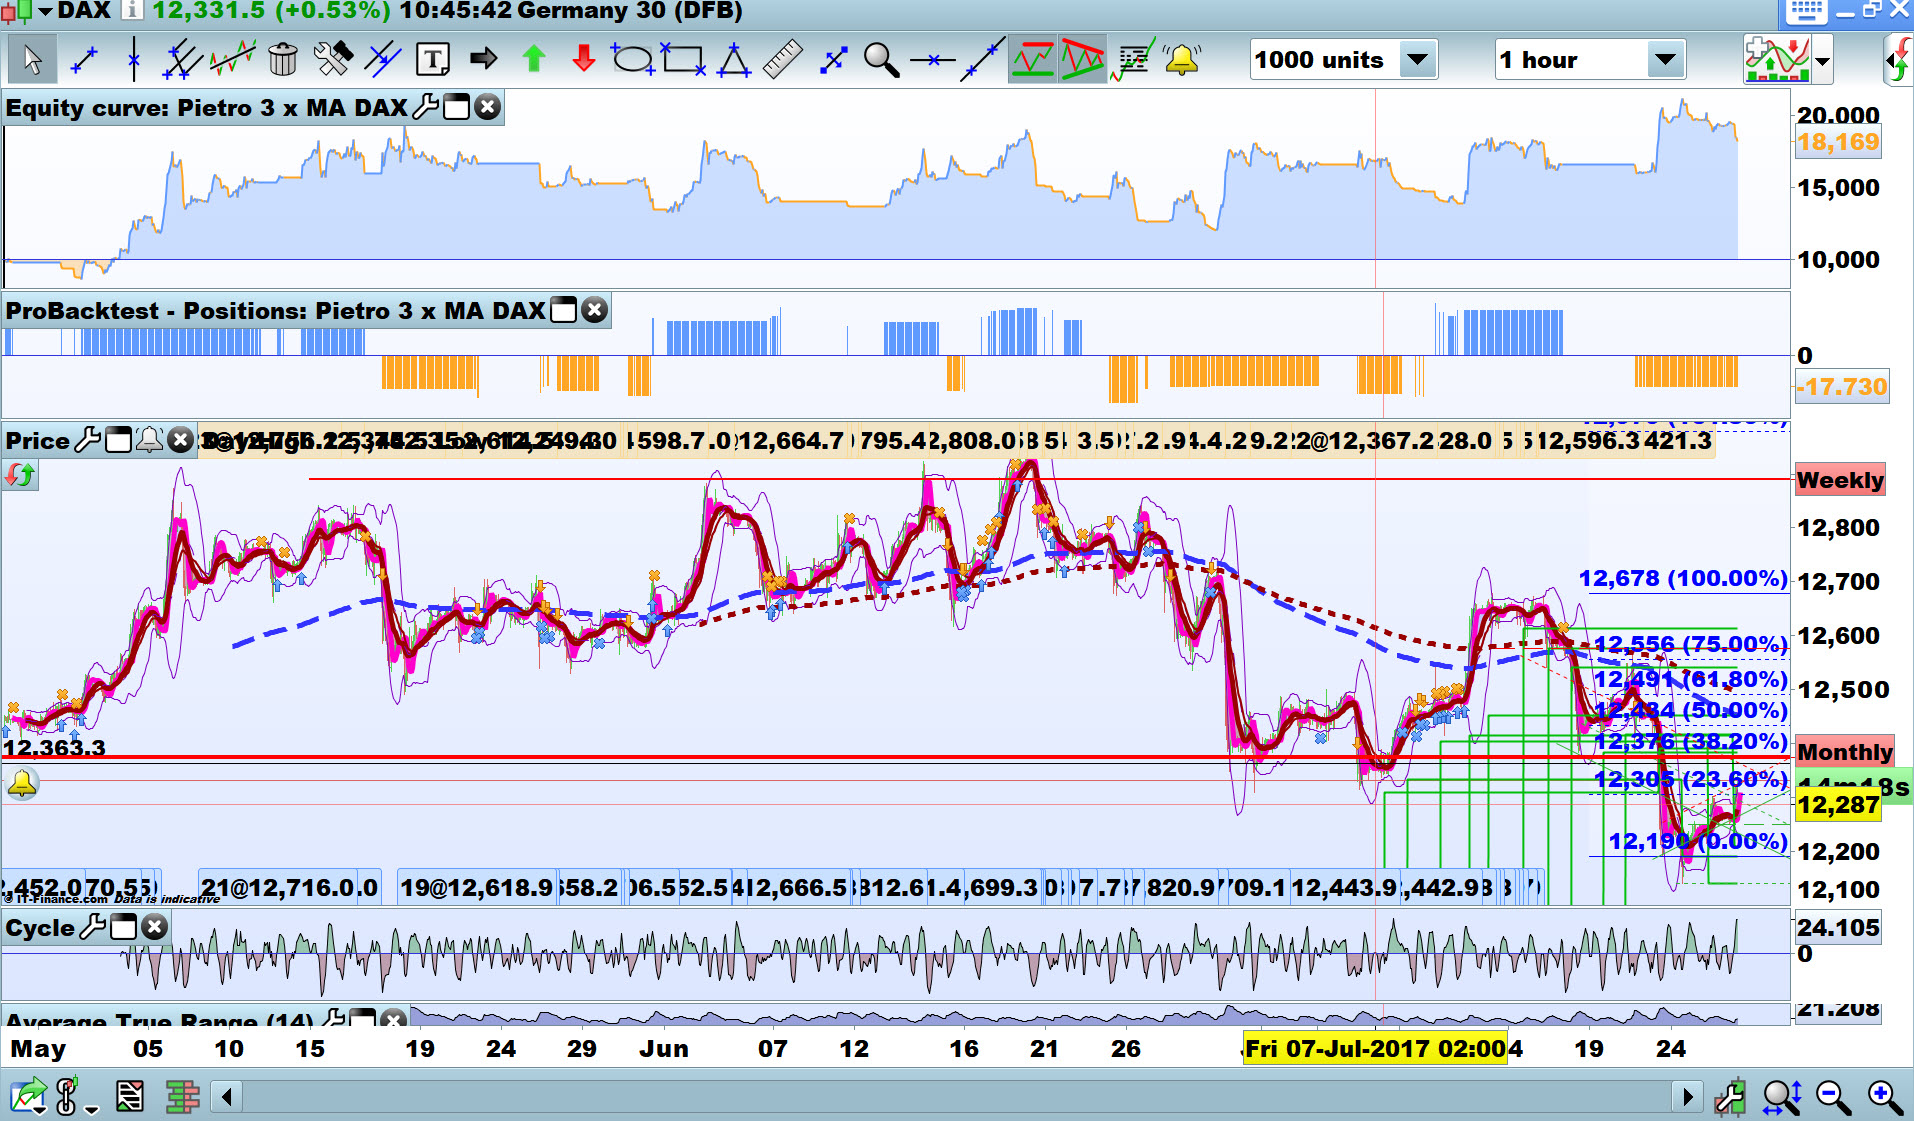Open Equity curve settings wrench
The width and height of the screenshot is (1914, 1121).
(x=425, y=107)
